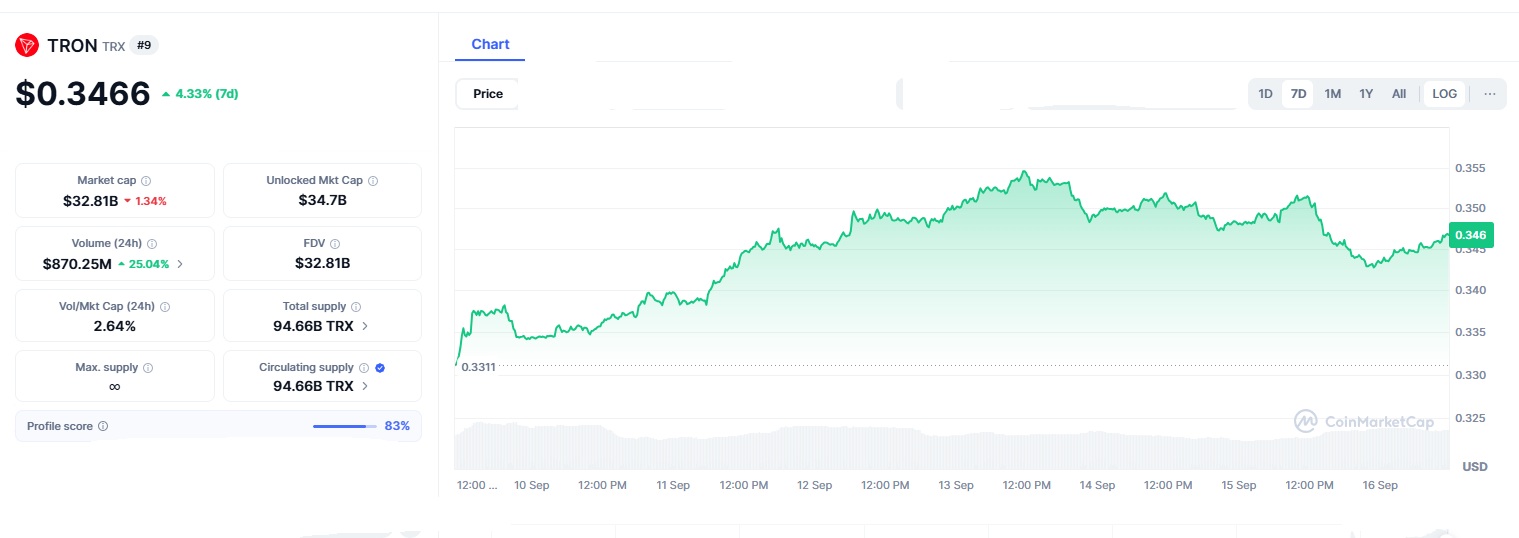Click the verified badge beside Circulating supply
The width and height of the screenshot is (1519, 538).
point(380,368)
